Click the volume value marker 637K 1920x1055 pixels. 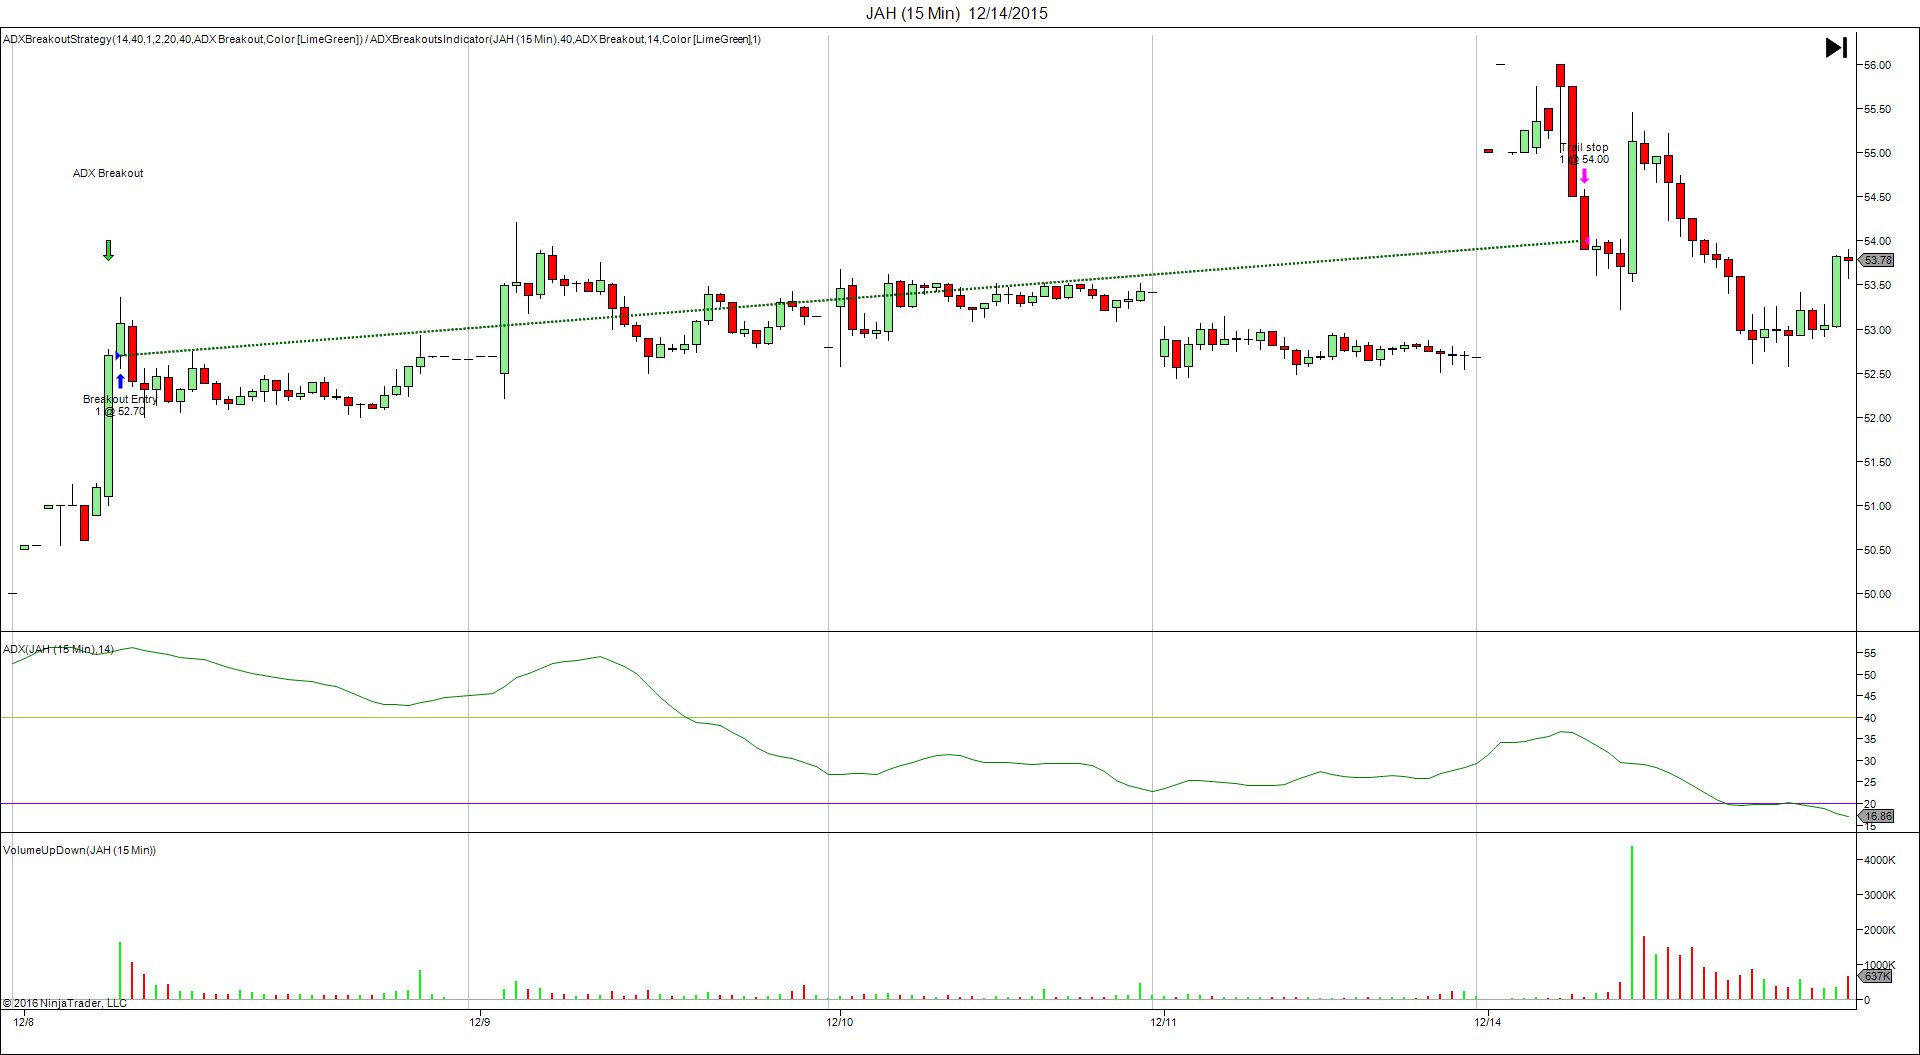[1876, 976]
